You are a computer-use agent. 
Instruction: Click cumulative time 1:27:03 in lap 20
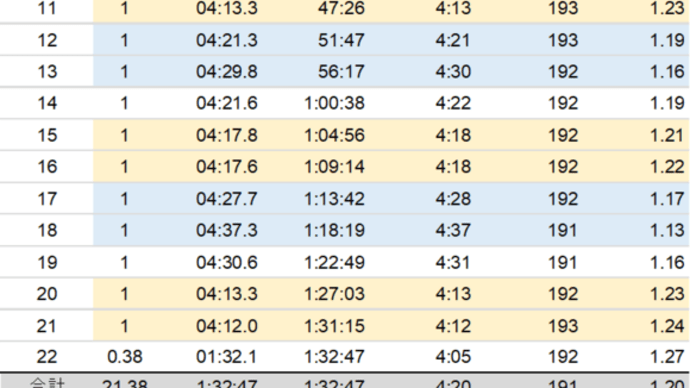point(334,294)
